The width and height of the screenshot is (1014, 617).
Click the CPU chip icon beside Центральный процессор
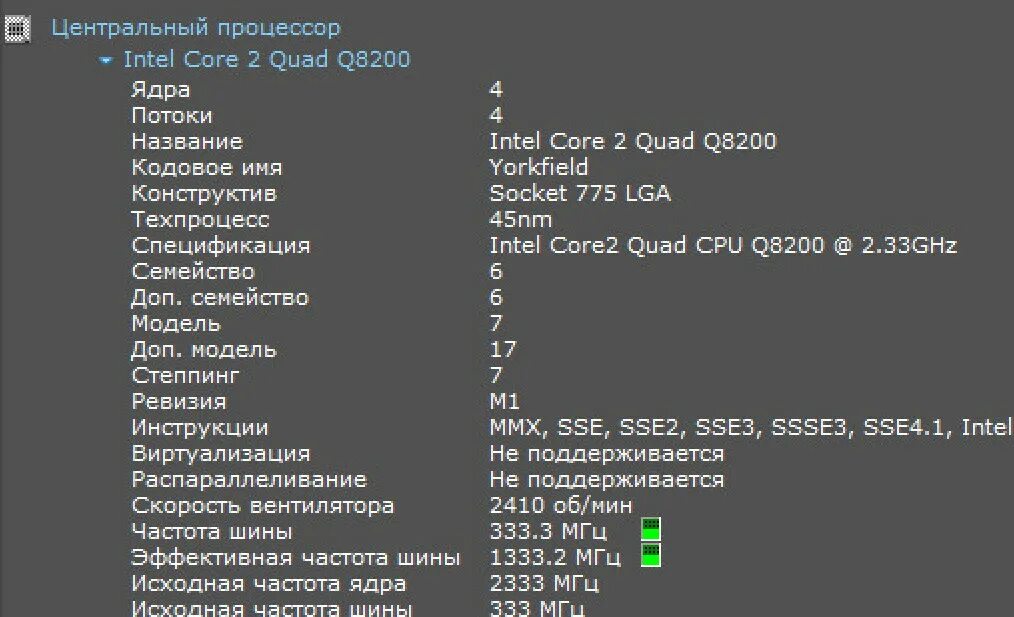pos(17,28)
